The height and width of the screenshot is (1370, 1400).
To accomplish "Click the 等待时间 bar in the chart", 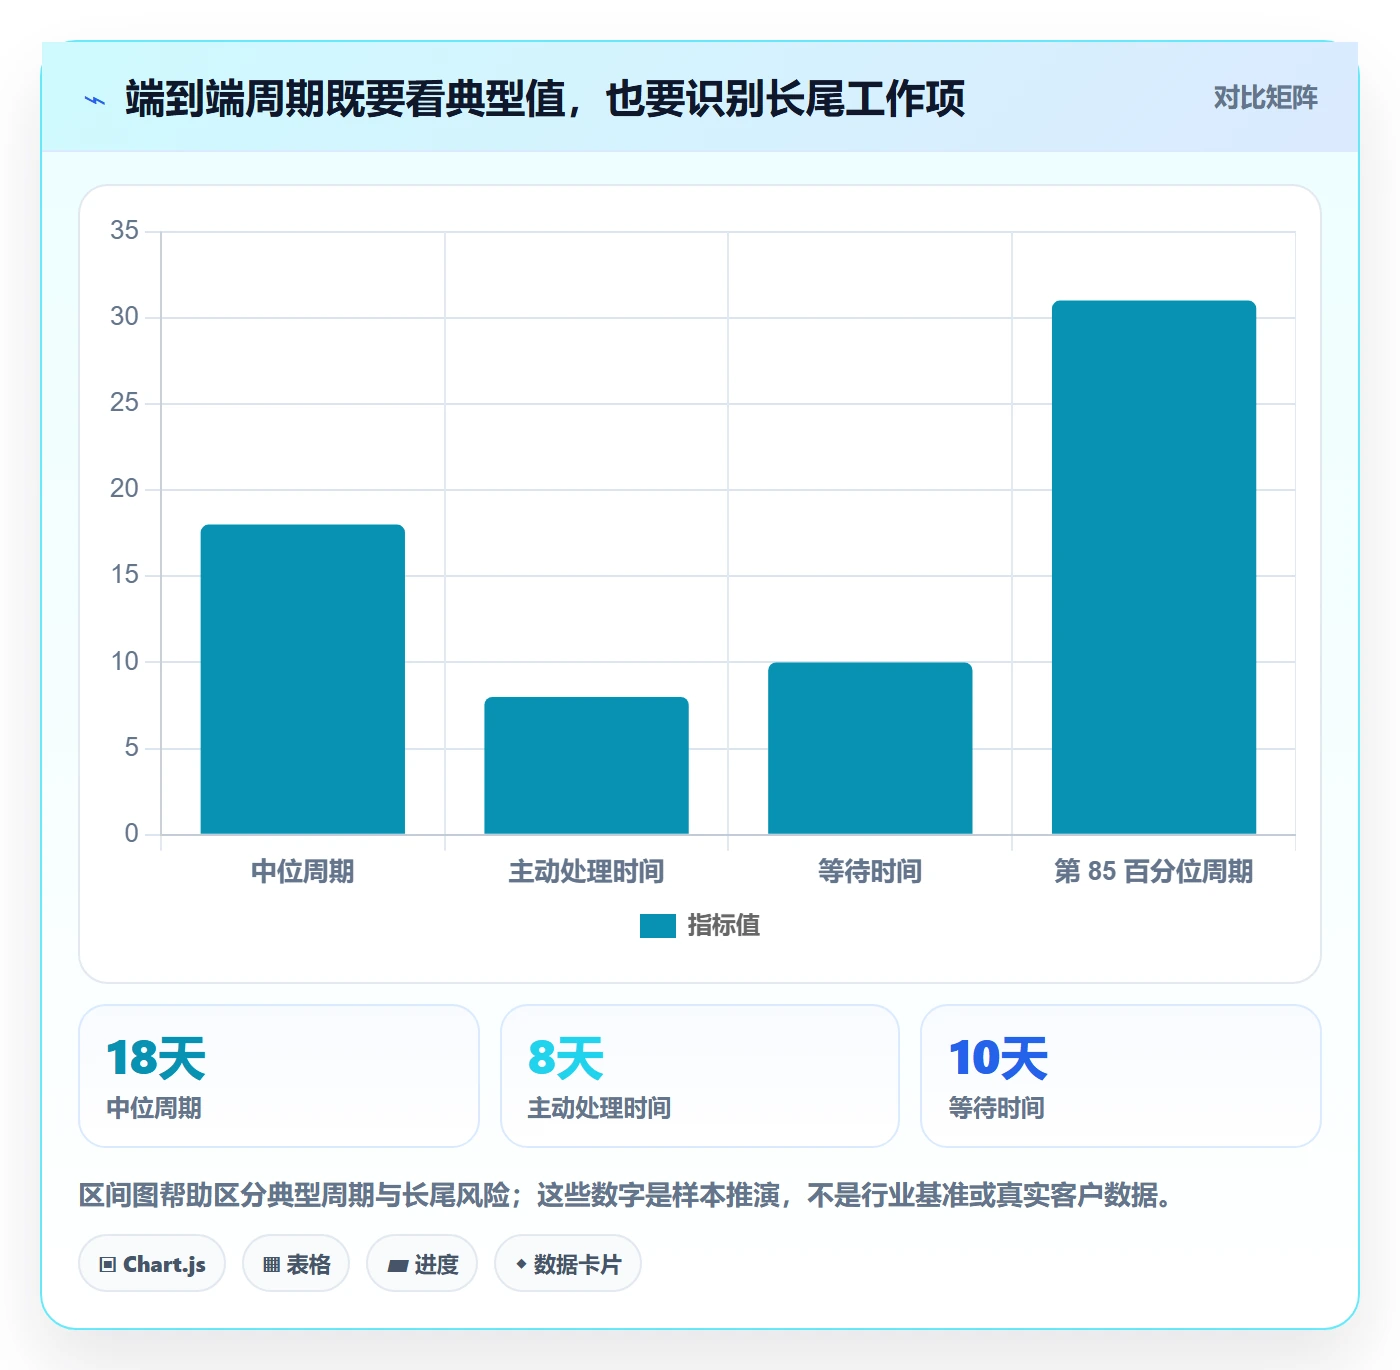I will point(870,748).
